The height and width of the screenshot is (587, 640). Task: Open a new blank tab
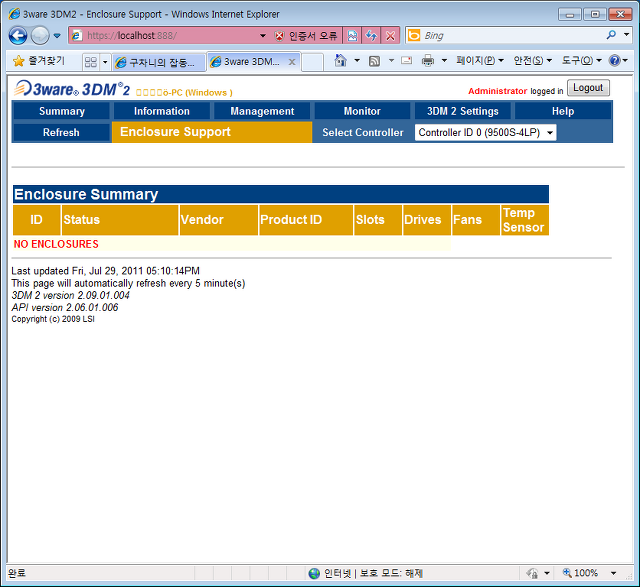(313, 62)
